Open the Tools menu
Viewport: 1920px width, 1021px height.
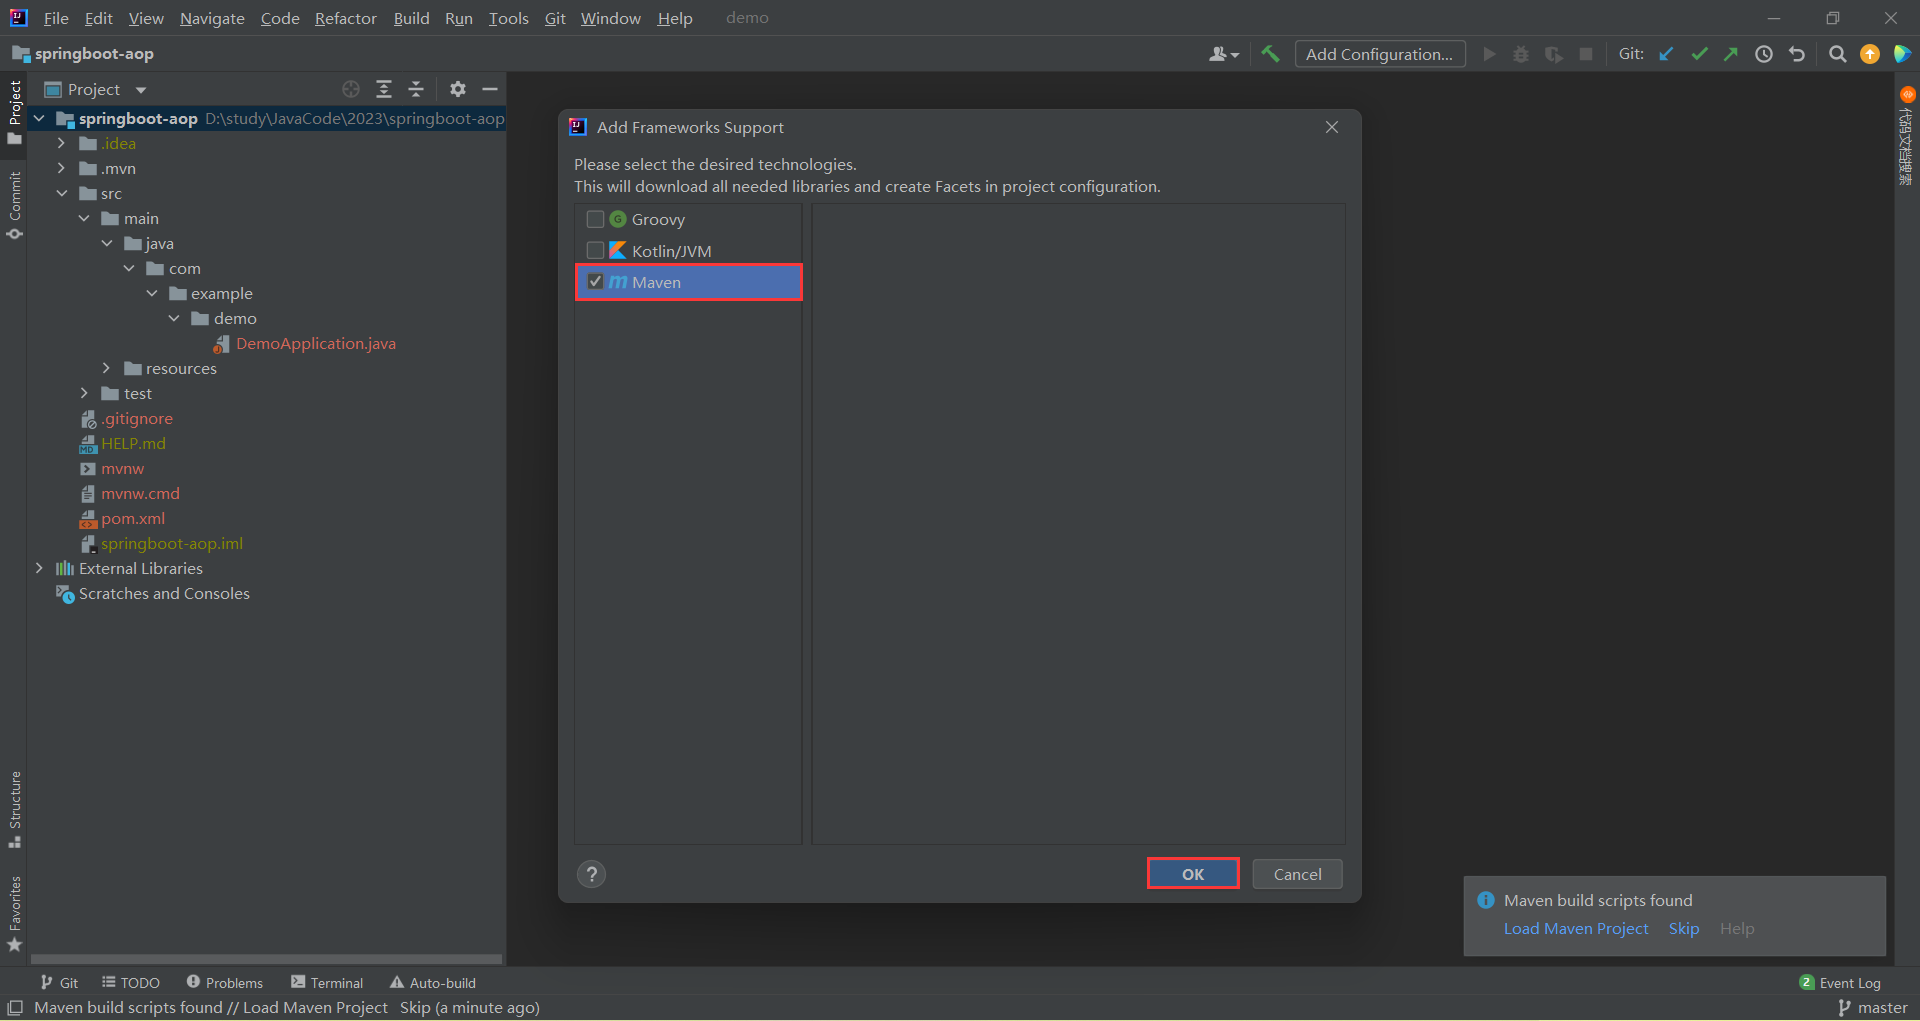click(508, 18)
